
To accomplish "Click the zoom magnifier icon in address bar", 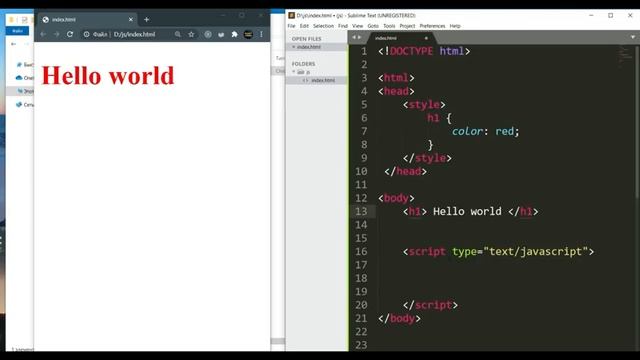I will click(178, 34).
